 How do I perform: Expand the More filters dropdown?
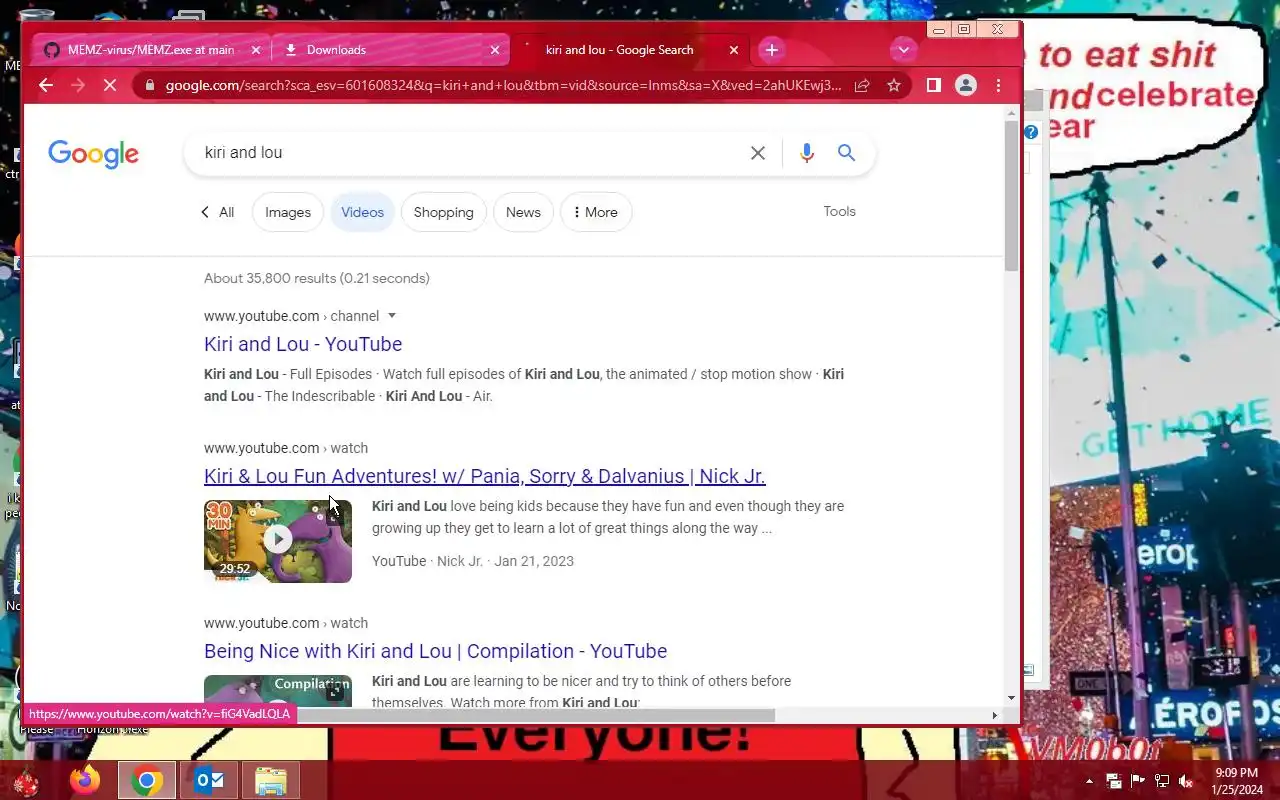tap(595, 212)
